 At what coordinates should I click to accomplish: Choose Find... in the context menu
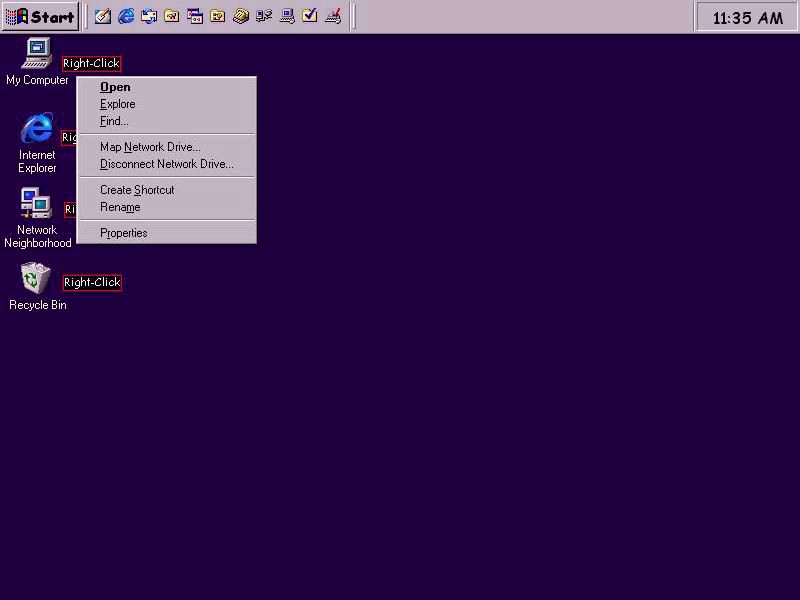tap(166, 121)
